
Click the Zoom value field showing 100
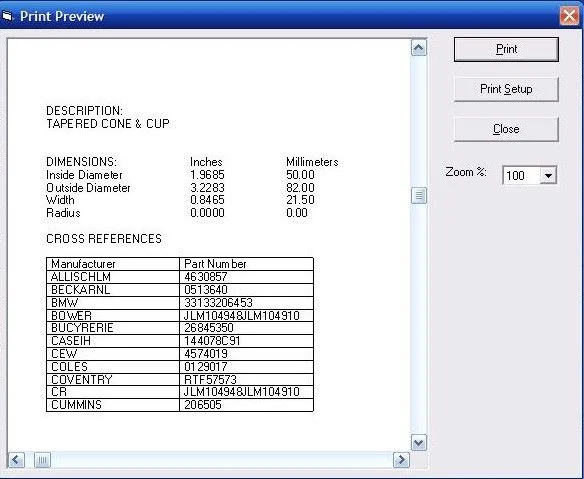click(x=521, y=175)
